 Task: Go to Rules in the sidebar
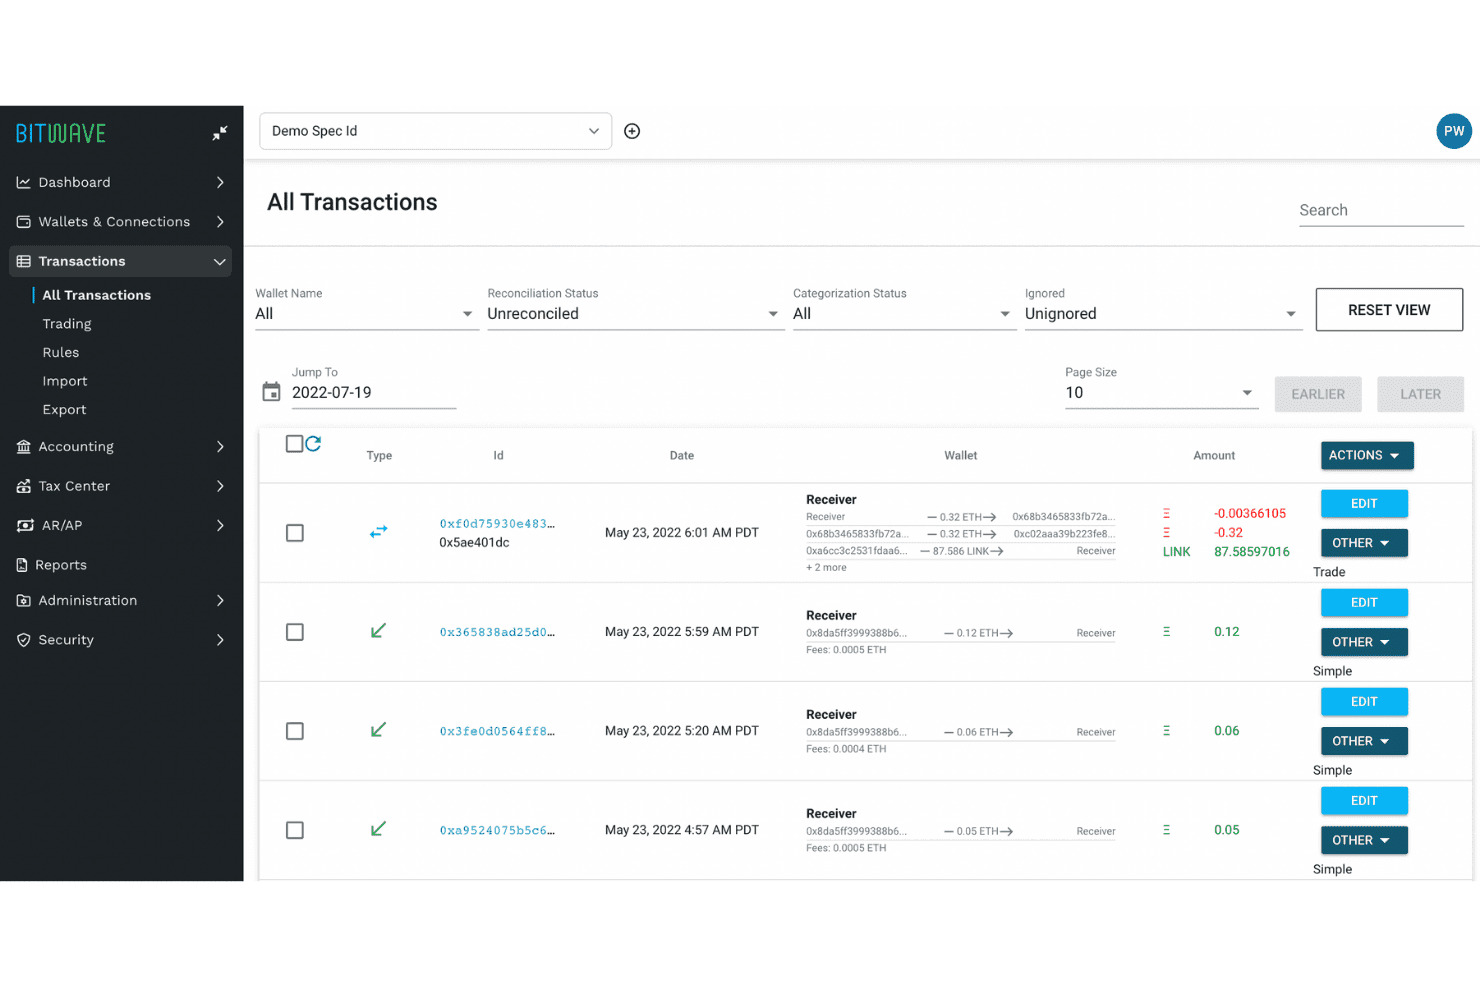pos(61,353)
